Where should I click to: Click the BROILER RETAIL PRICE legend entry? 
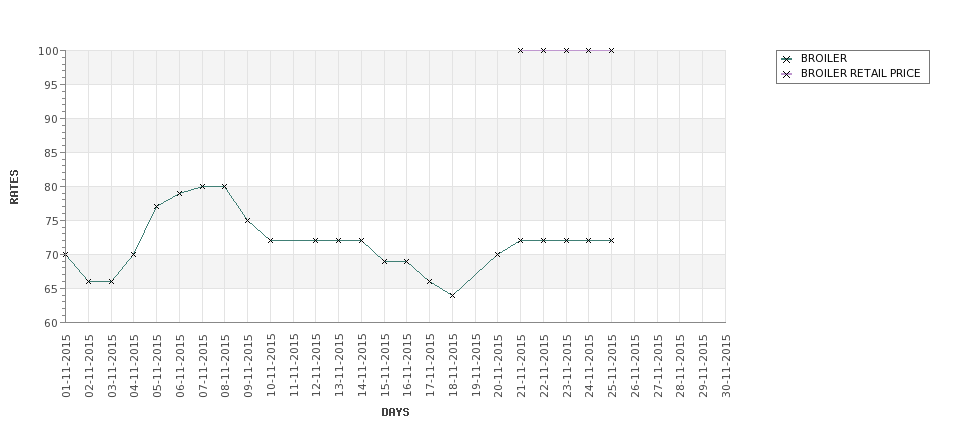[x=851, y=73]
